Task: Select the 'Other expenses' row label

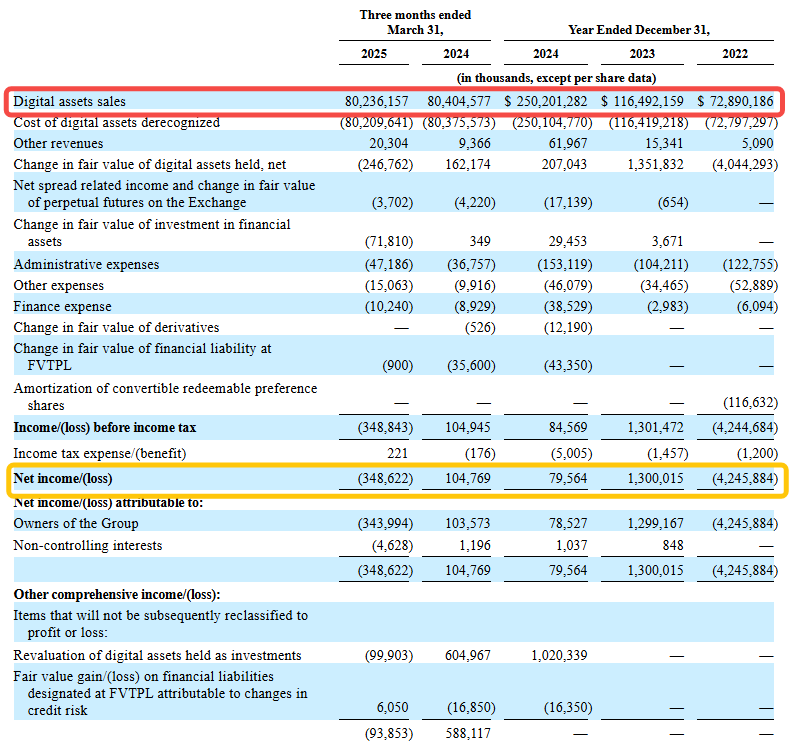Action: [59, 286]
